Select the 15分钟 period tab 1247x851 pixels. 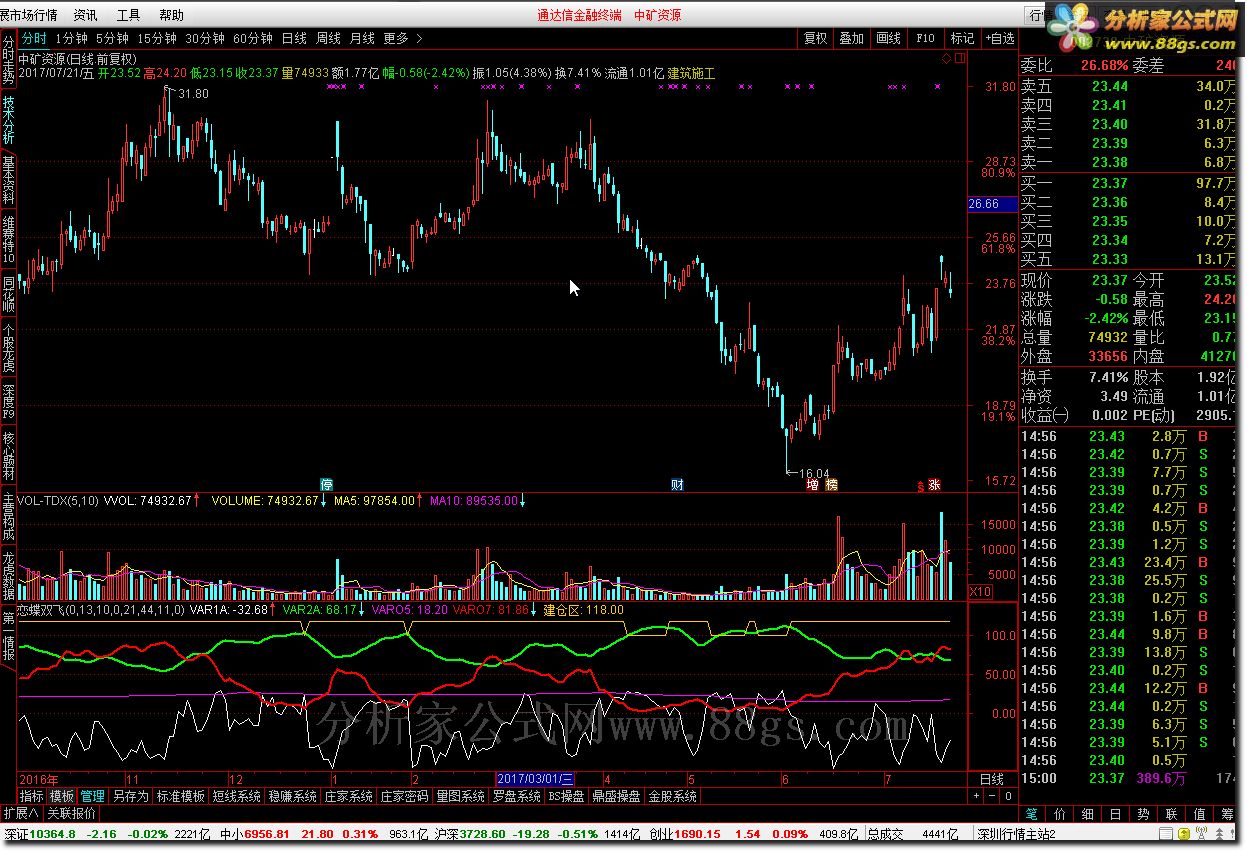coord(156,39)
